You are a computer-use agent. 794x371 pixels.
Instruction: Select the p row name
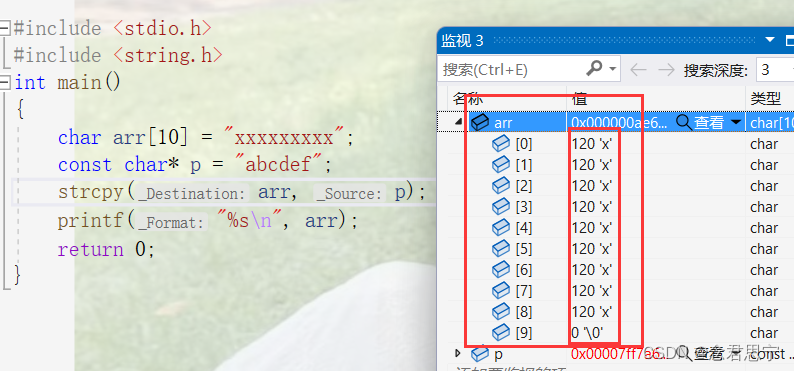coord(498,355)
